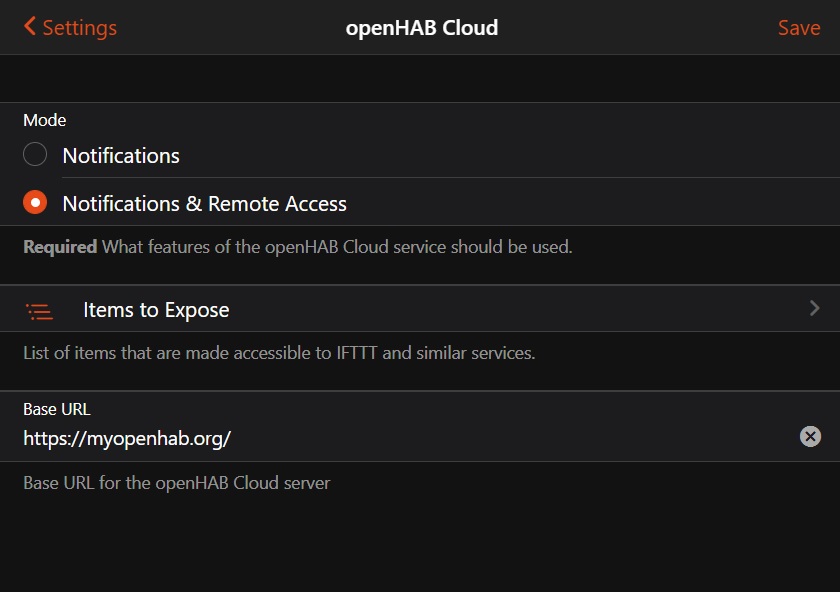
Task: Save the openHAB Cloud configuration
Action: (799, 28)
